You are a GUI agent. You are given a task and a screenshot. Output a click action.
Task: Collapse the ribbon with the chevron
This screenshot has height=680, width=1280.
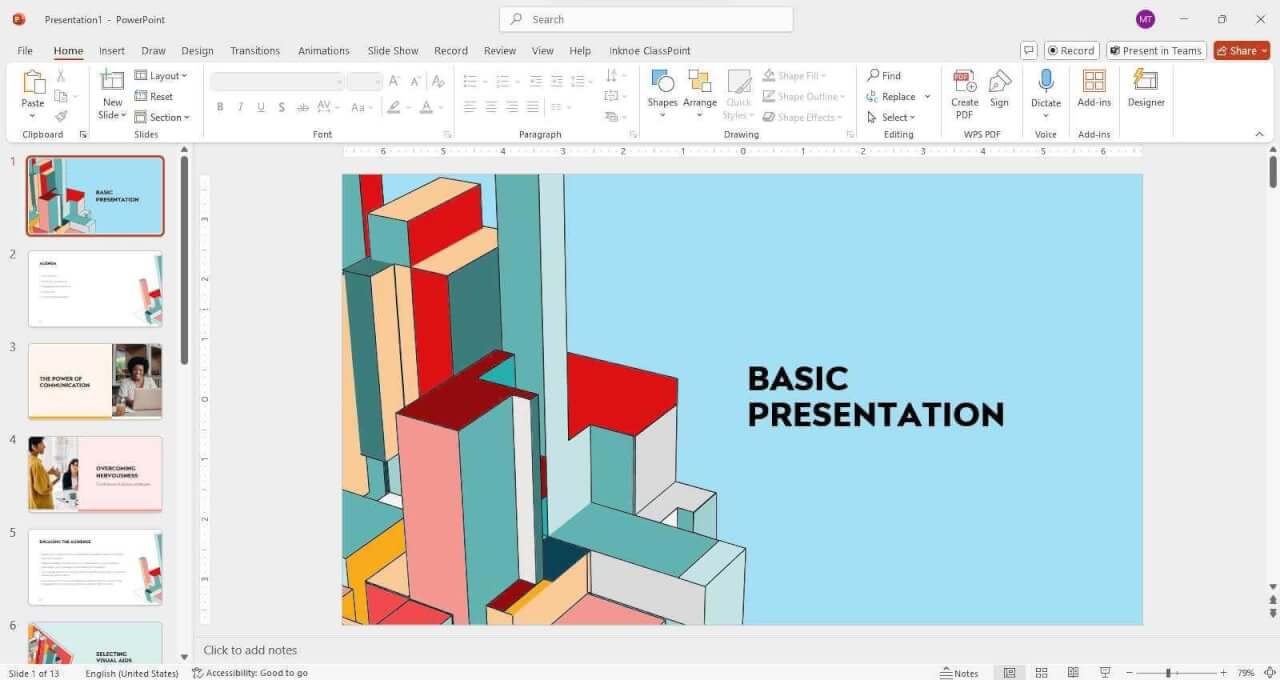1259,134
